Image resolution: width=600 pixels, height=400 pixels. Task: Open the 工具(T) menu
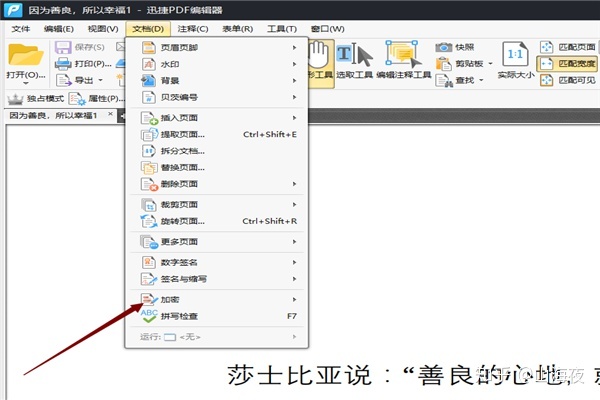pos(282,29)
